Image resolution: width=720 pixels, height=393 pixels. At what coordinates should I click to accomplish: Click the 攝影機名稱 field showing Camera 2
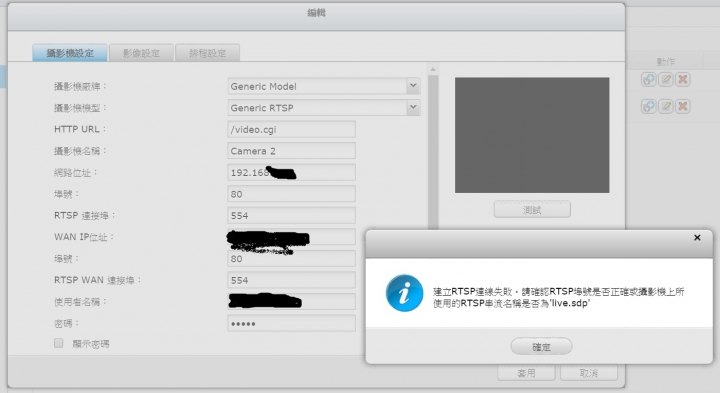[x=292, y=151]
